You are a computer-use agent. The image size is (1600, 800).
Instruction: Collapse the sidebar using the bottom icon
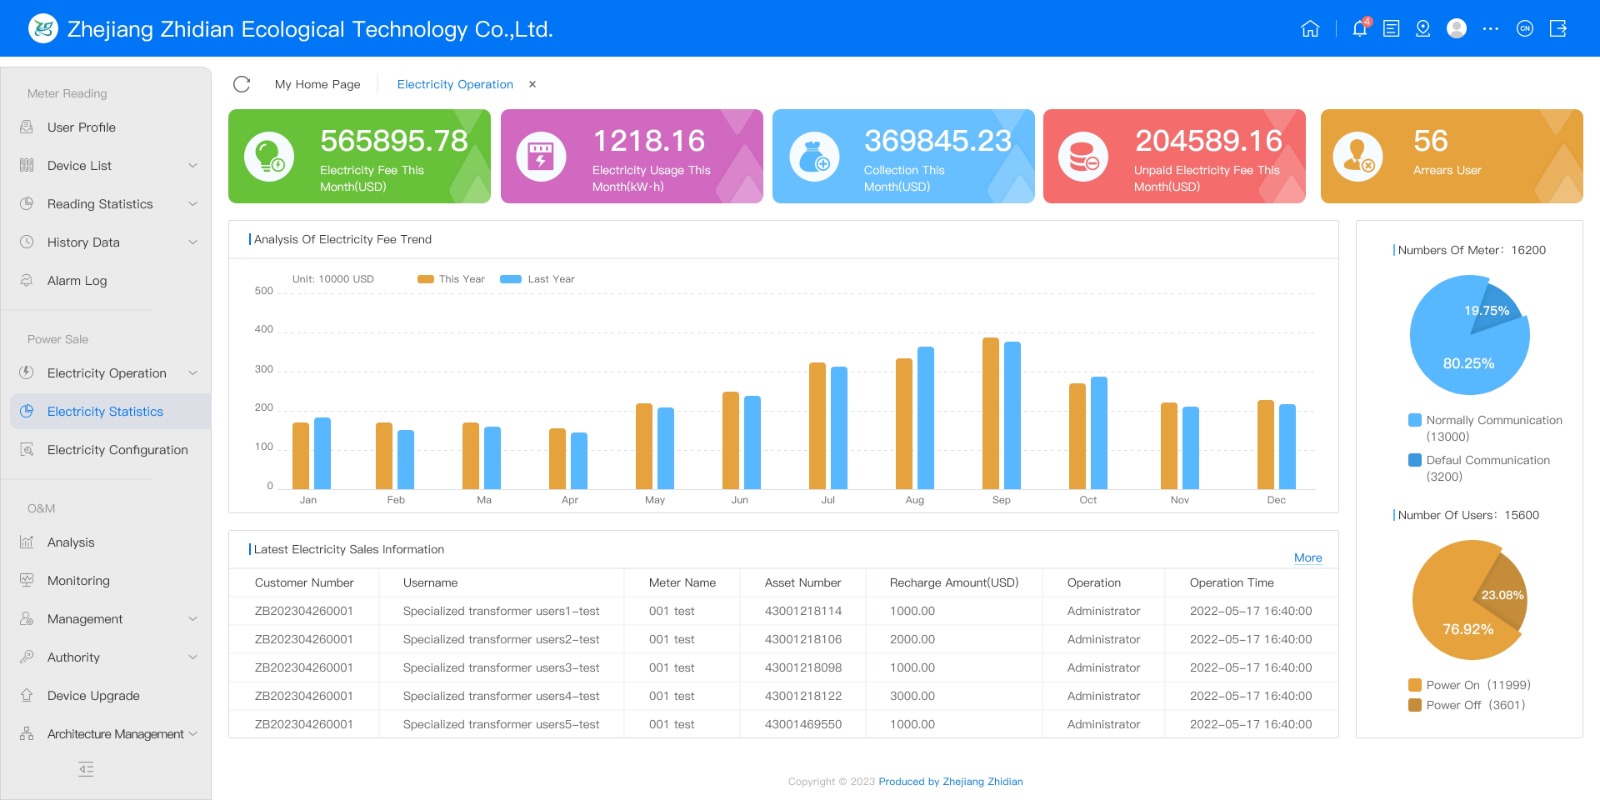[x=86, y=769]
